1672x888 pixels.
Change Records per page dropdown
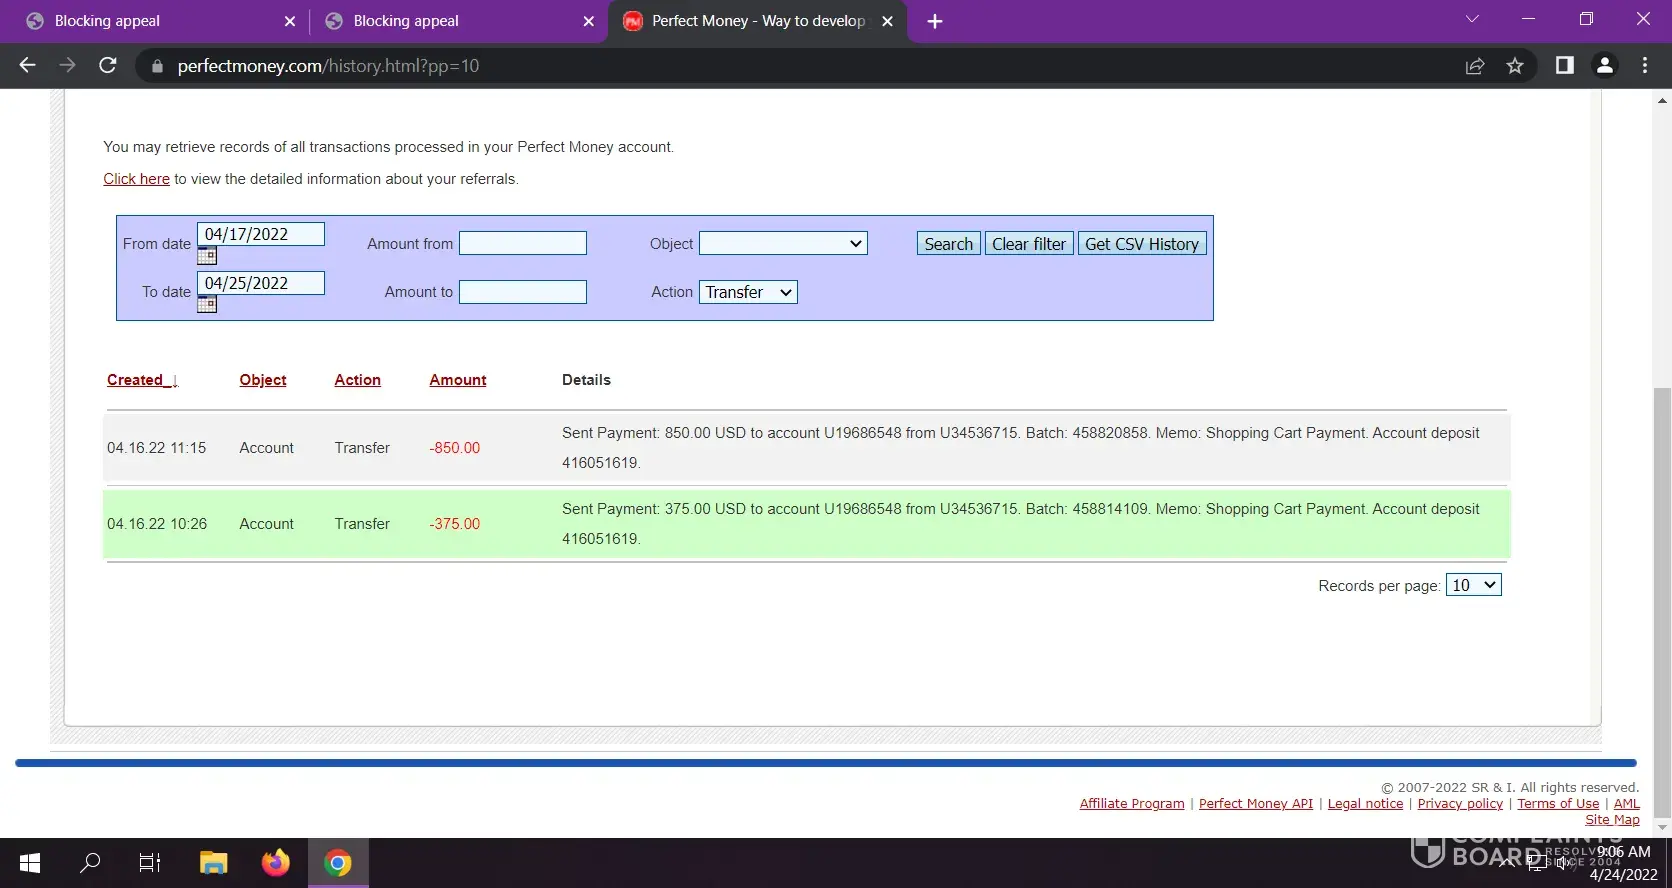coord(1473,586)
